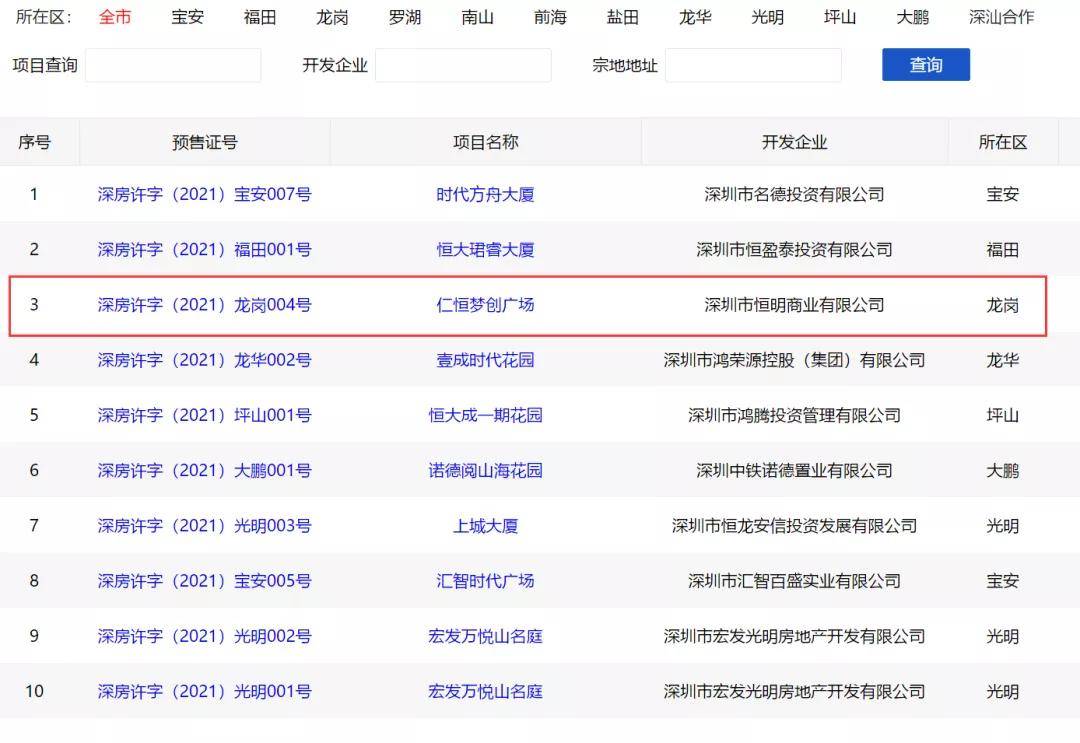Open permit link 深房许字（2021）龙岗004号

[x=204, y=304]
